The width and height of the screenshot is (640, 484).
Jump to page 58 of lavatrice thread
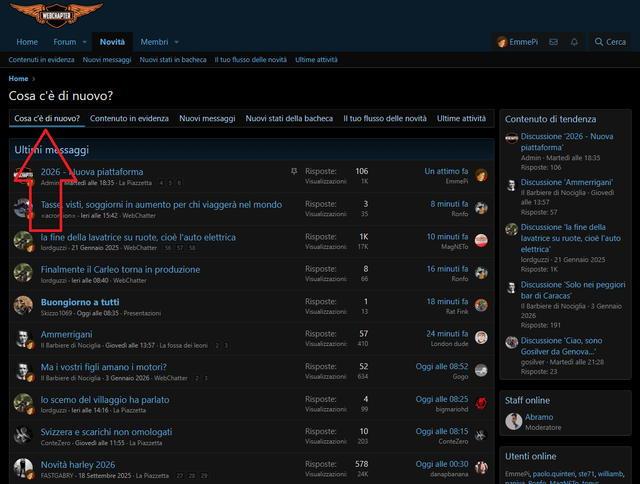pyautogui.click(x=192, y=248)
